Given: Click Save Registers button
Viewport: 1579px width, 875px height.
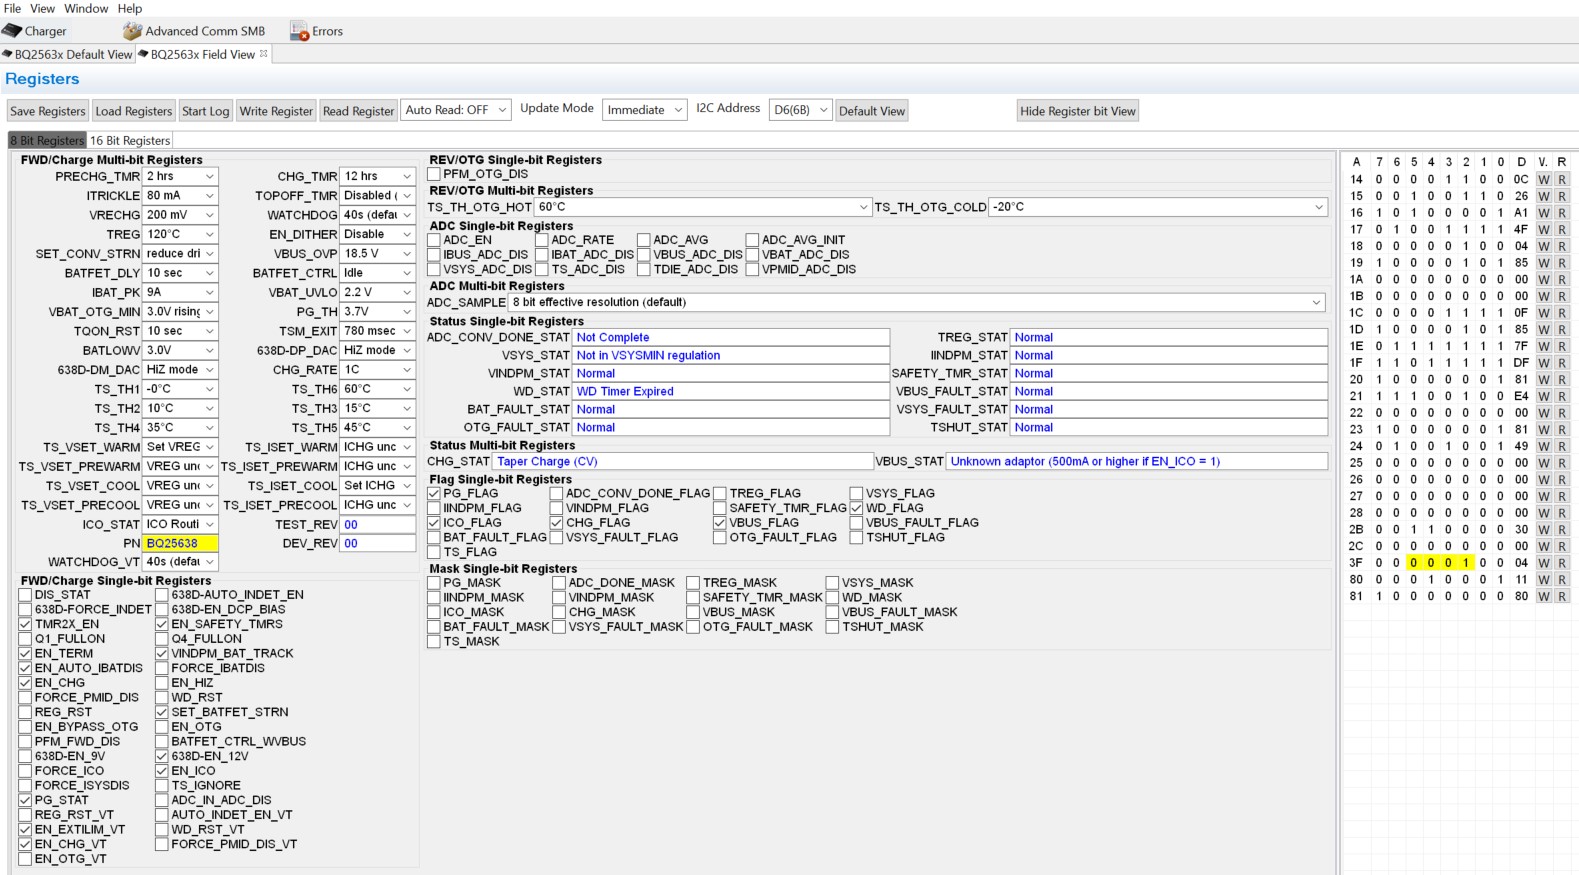Looking at the screenshot, I should (x=48, y=111).
